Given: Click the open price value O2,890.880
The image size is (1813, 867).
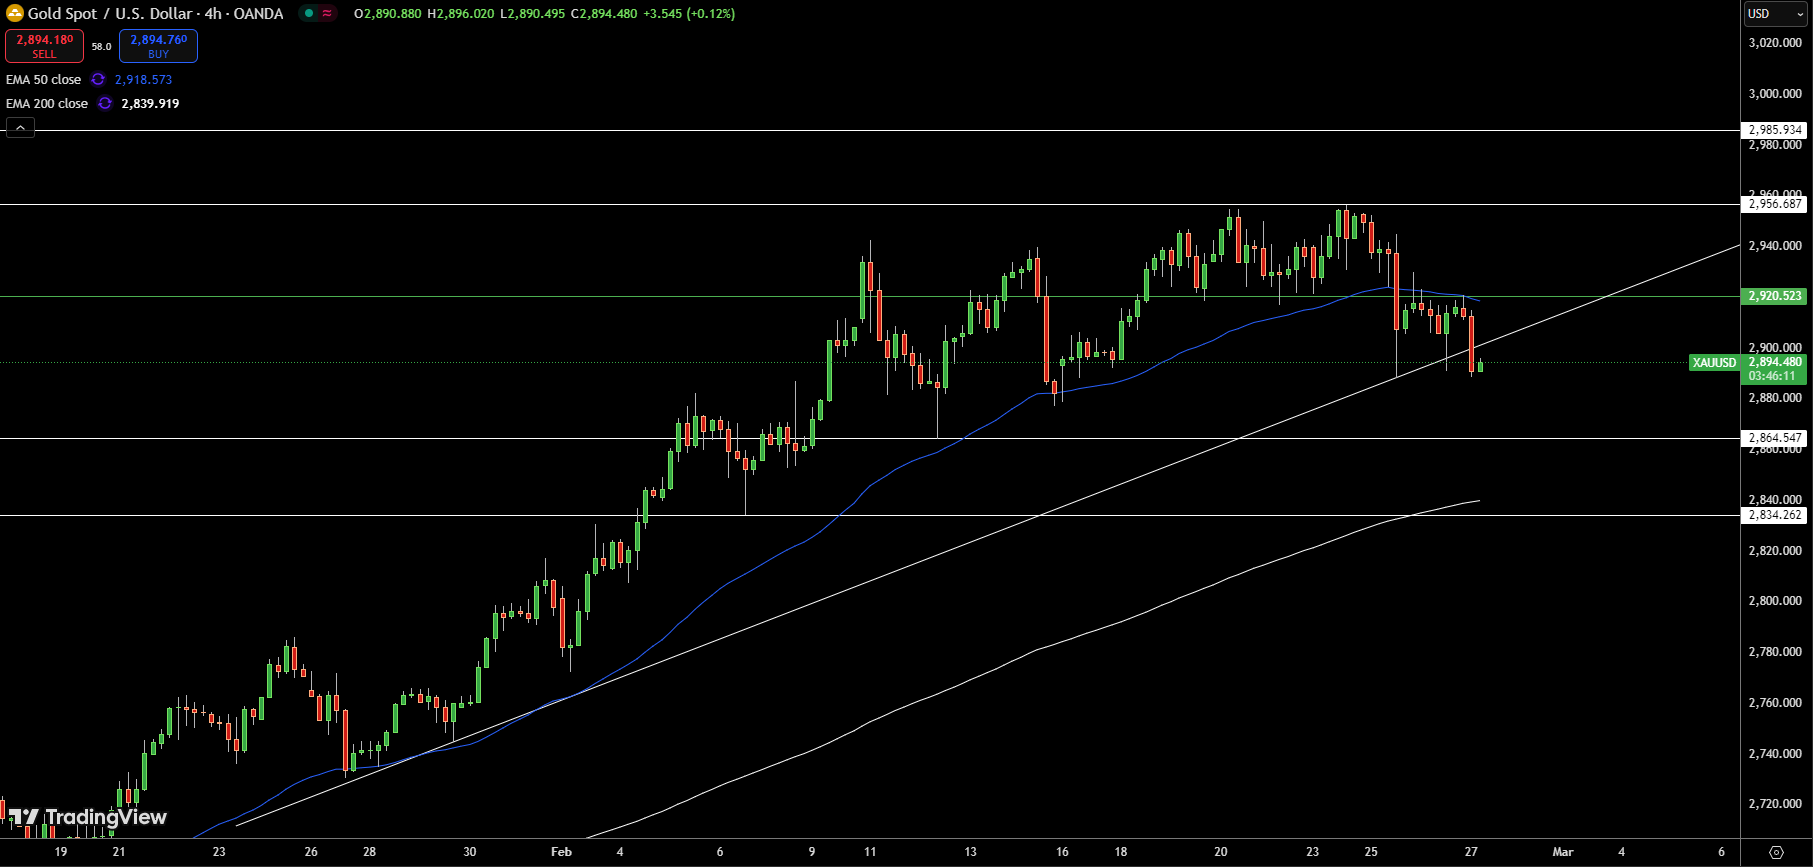Looking at the screenshot, I should 388,14.
